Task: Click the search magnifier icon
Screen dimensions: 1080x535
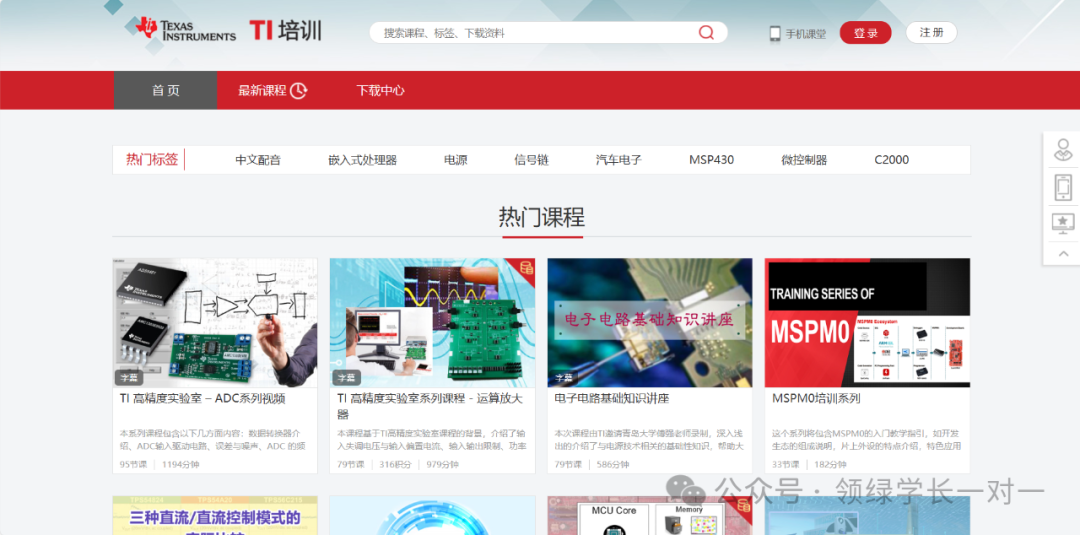Action: point(706,32)
